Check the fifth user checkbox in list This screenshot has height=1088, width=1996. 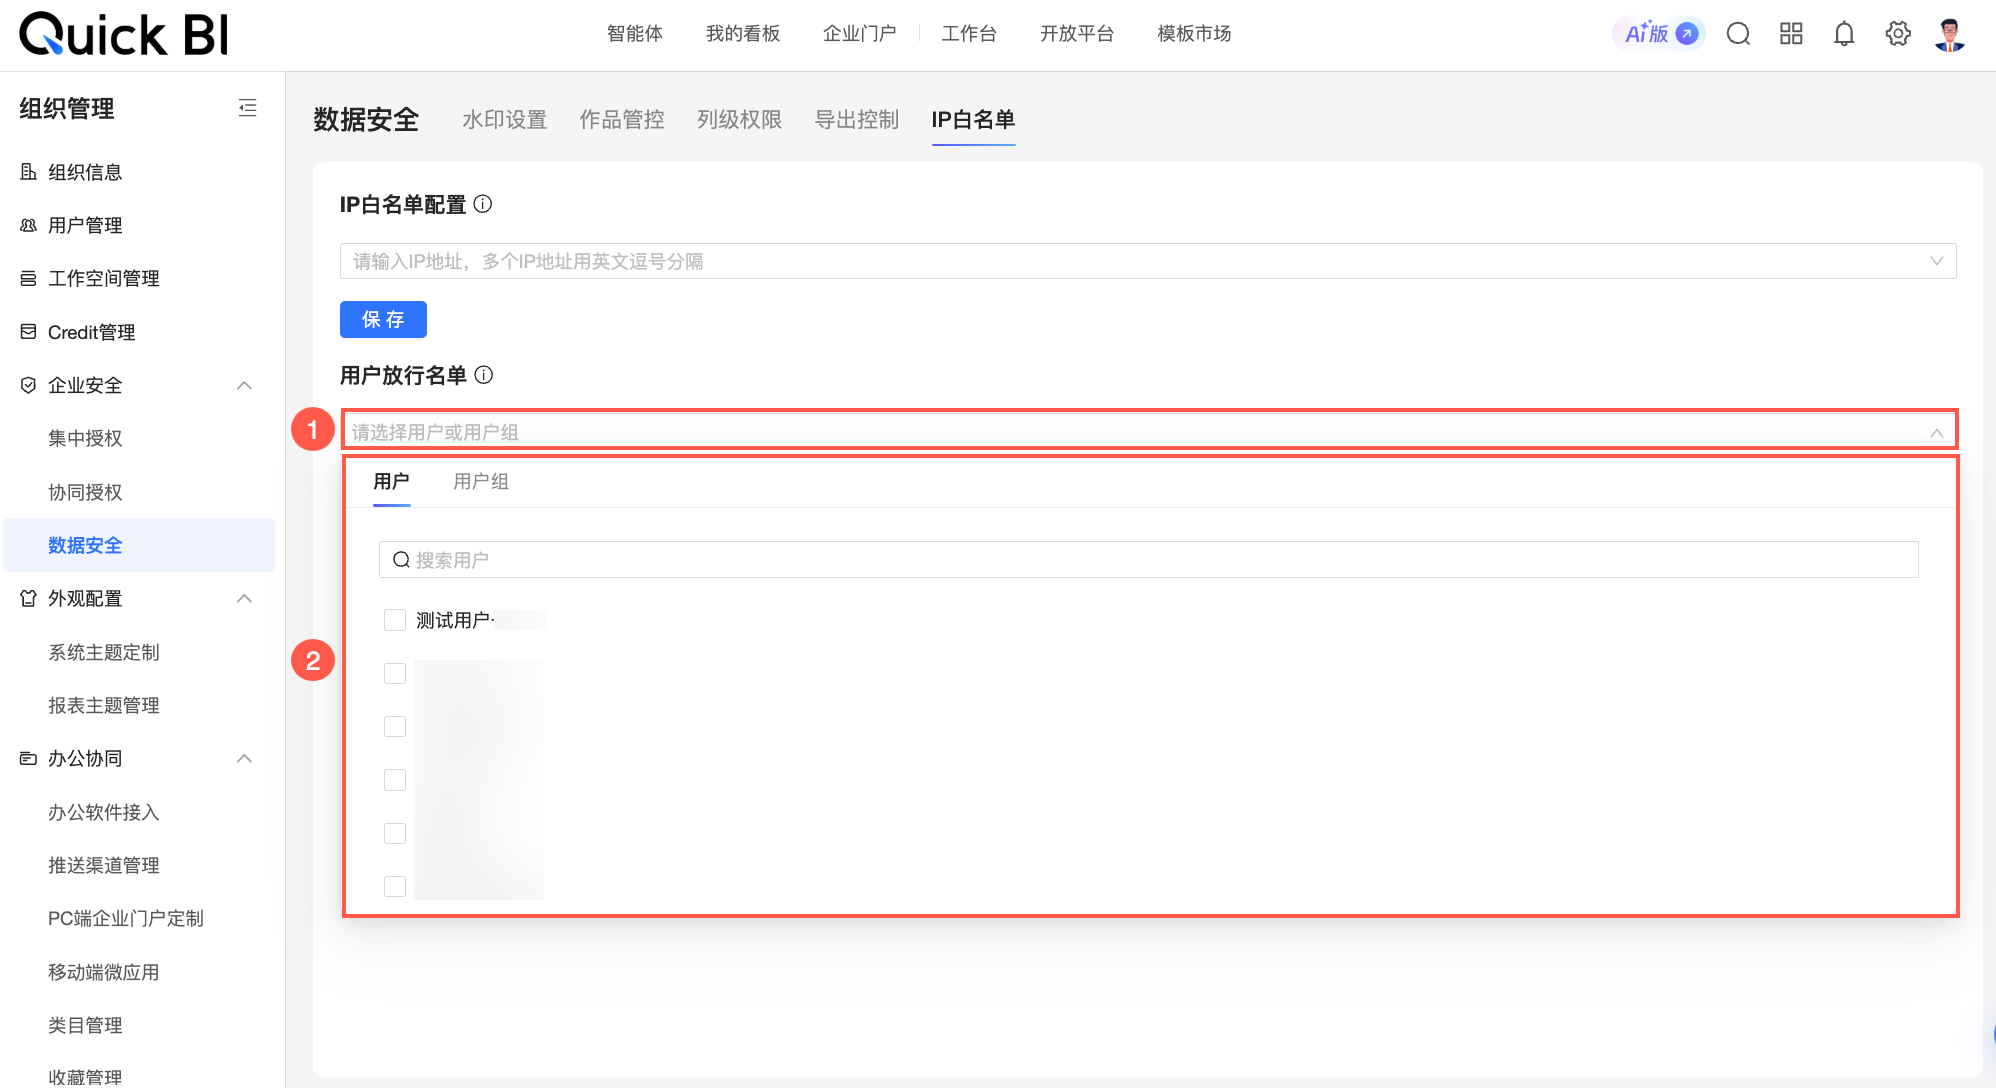(395, 833)
